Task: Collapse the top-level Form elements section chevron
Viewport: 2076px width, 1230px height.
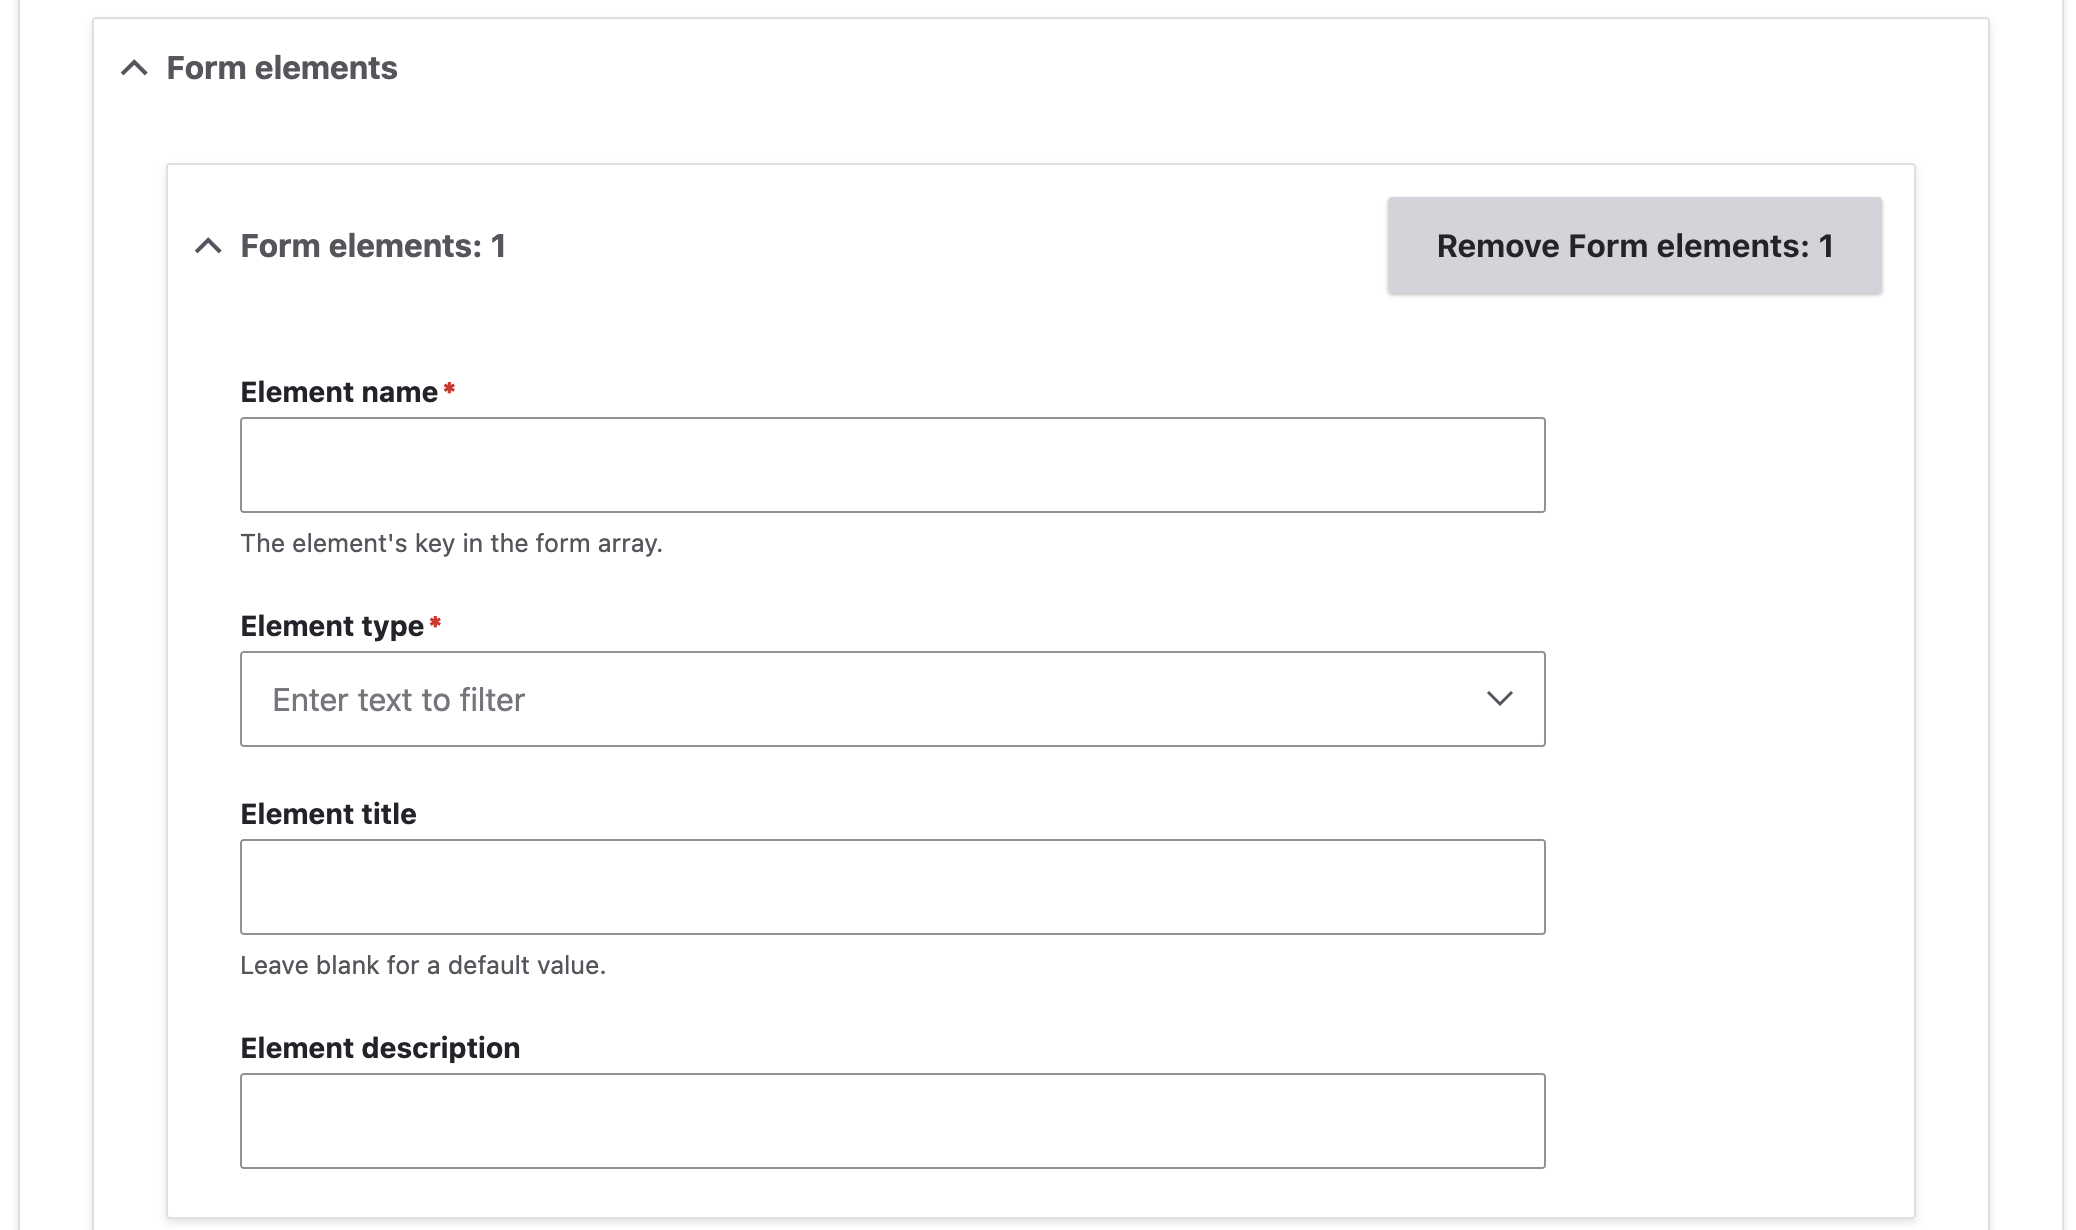Action: tap(134, 68)
